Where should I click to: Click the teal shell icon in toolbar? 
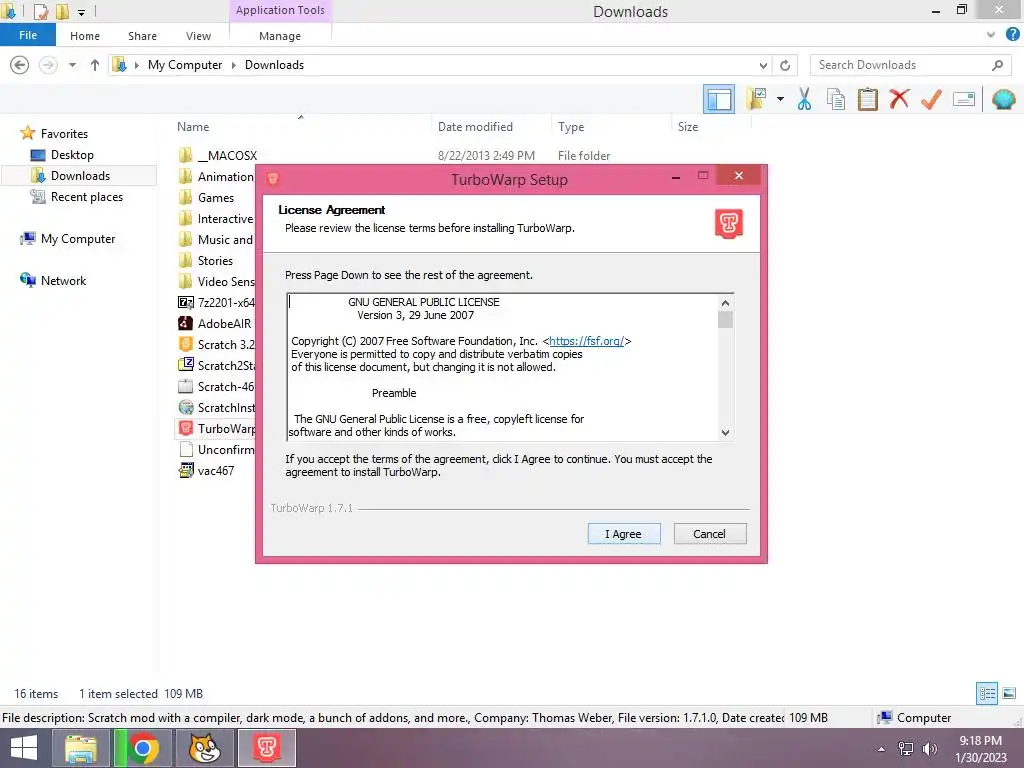click(1004, 99)
